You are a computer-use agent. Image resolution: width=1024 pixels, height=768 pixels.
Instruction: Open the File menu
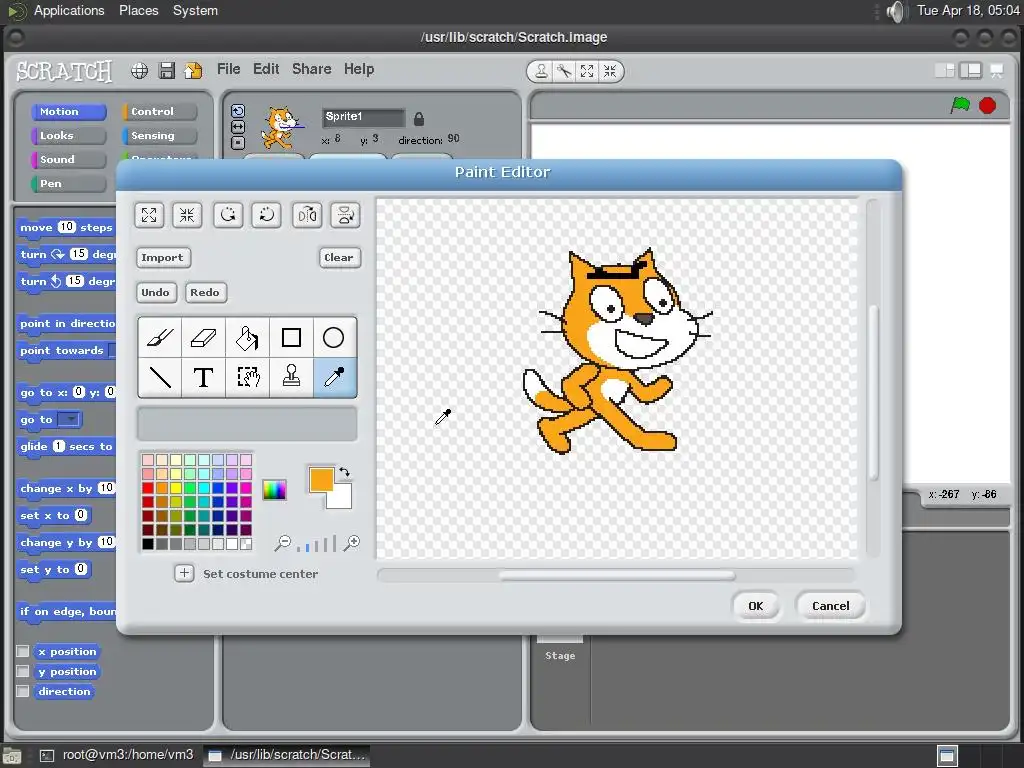[229, 69]
